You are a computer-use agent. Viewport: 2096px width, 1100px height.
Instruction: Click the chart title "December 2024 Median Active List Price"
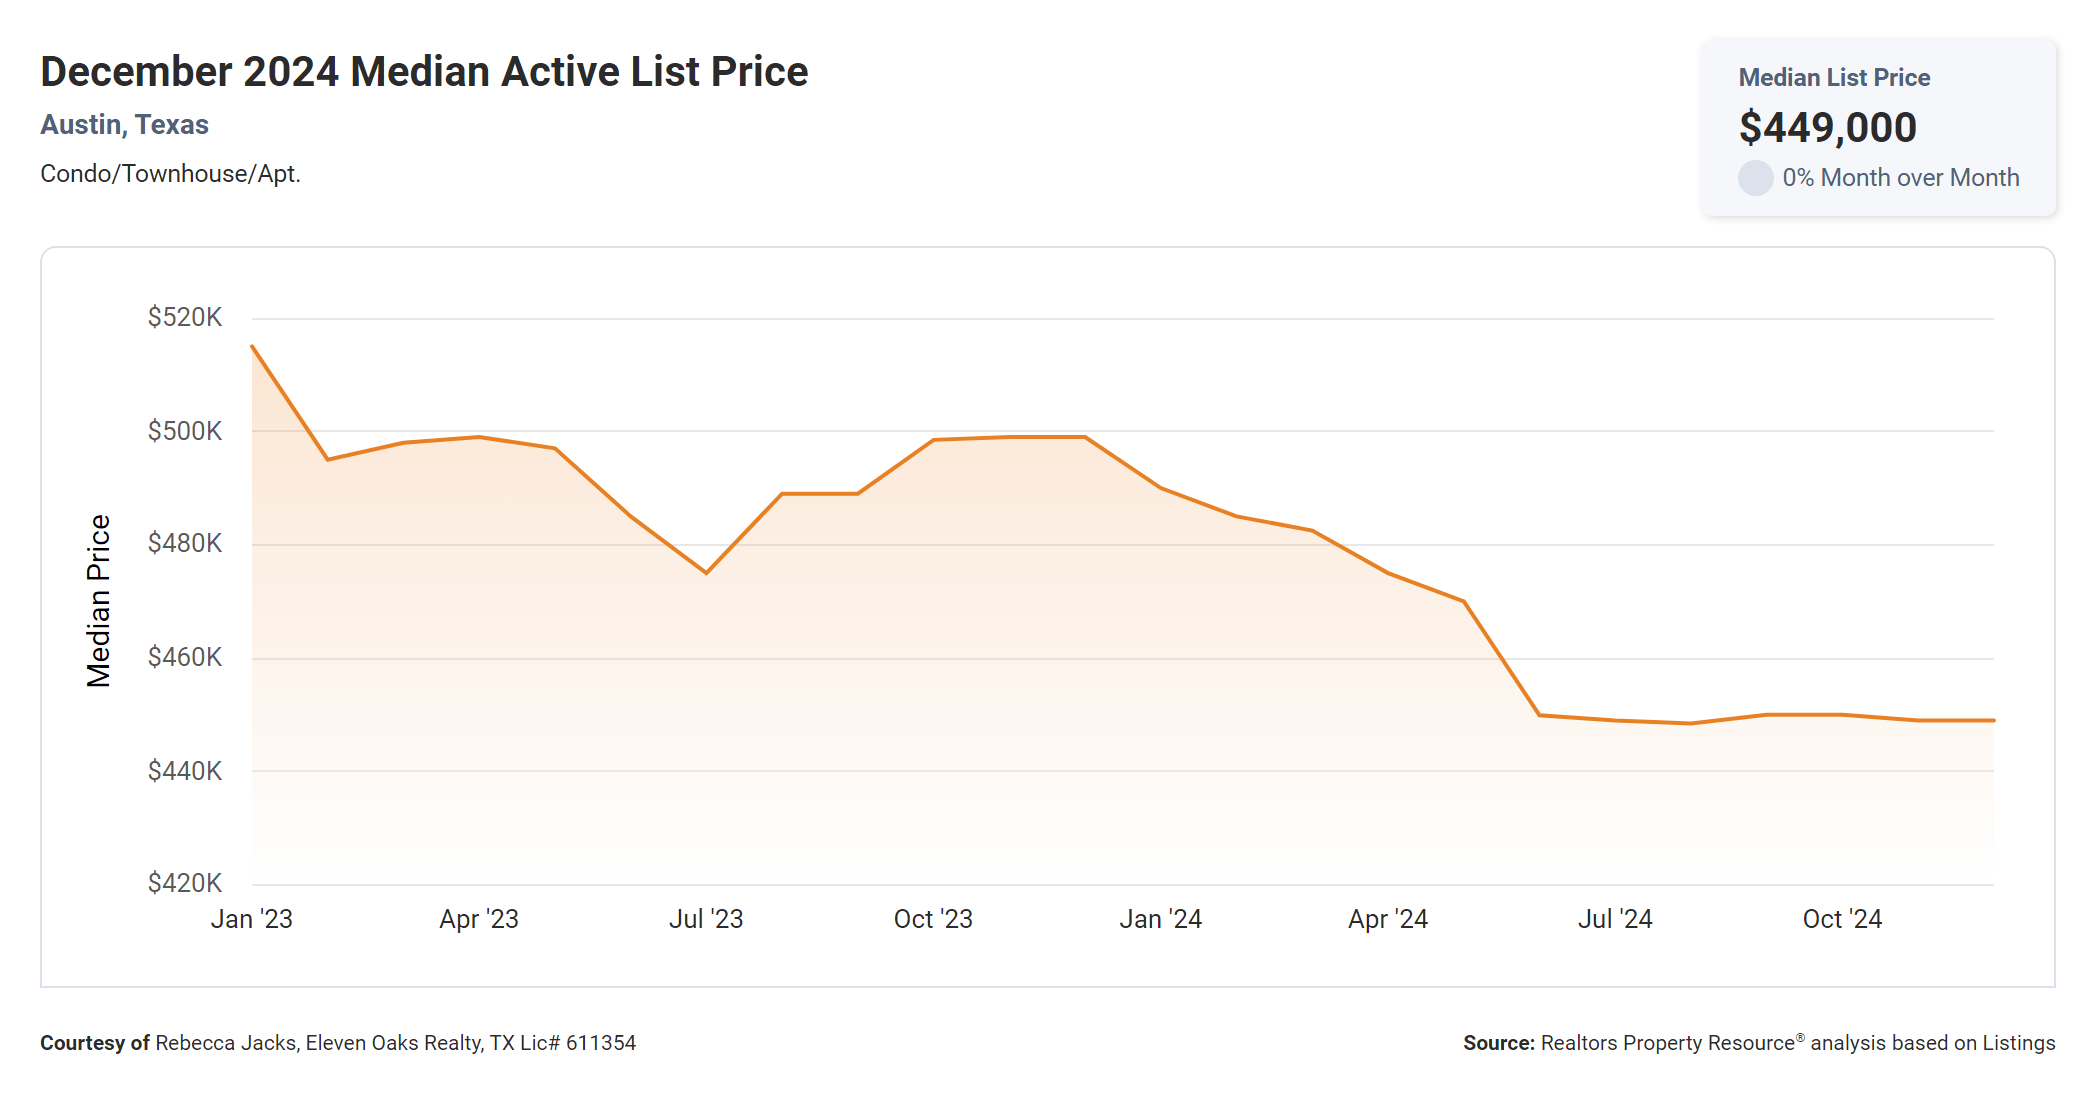tap(424, 72)
